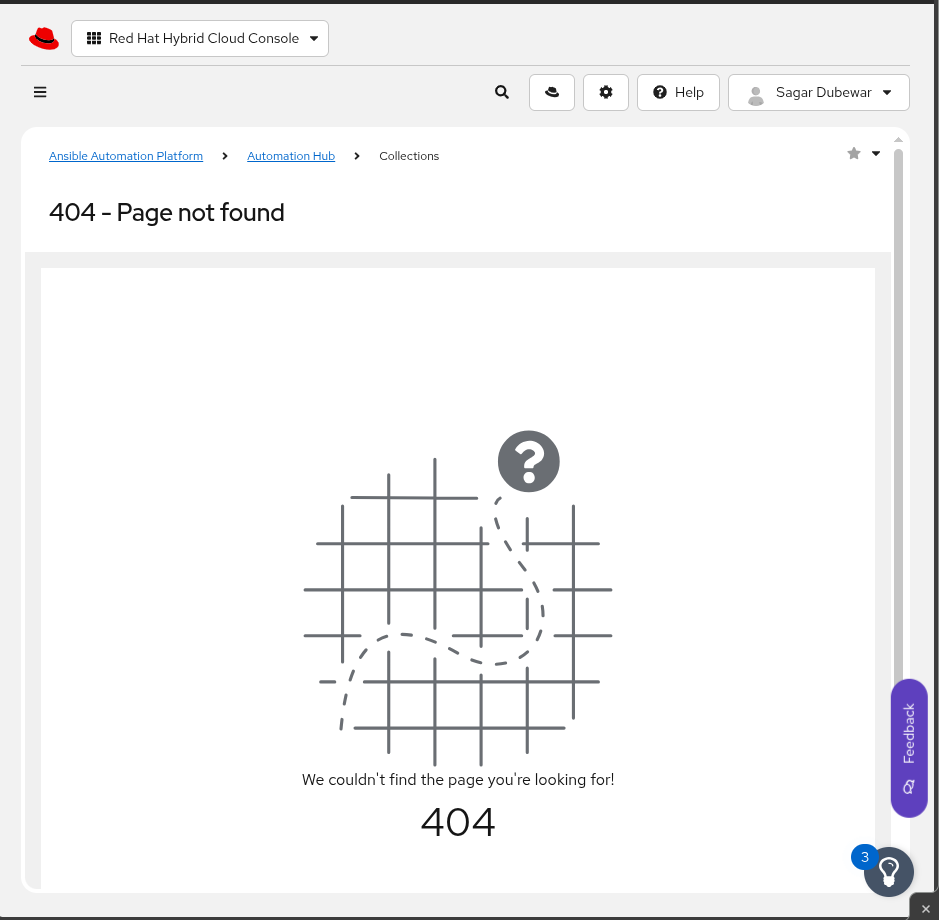Click the Red Hat logo
This screenshot has height=920, width=939.
(x=44, y=38)
